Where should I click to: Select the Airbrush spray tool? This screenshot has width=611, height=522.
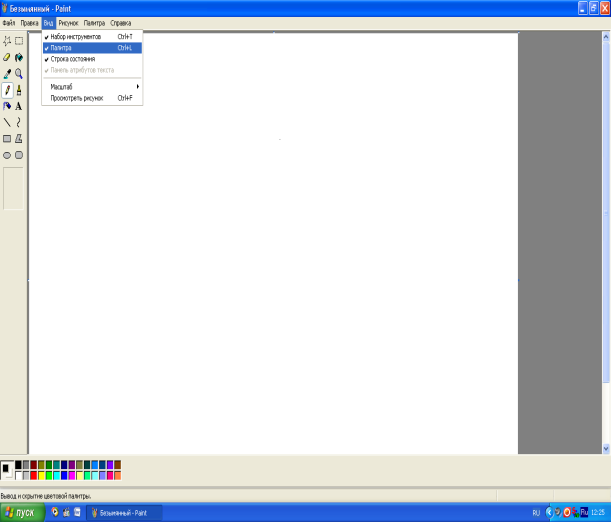[7, 106]
